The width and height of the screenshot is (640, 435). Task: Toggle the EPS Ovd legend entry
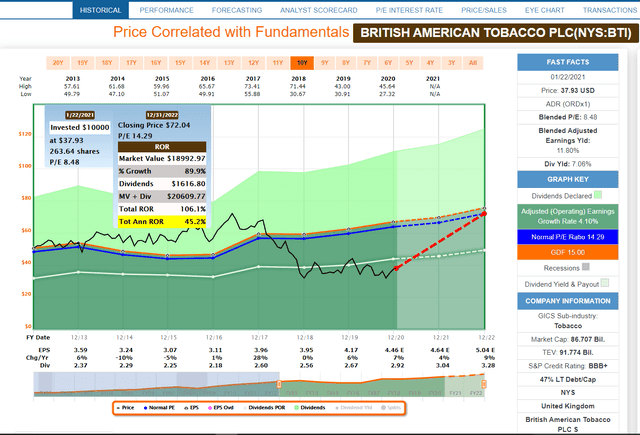[221, 408]
